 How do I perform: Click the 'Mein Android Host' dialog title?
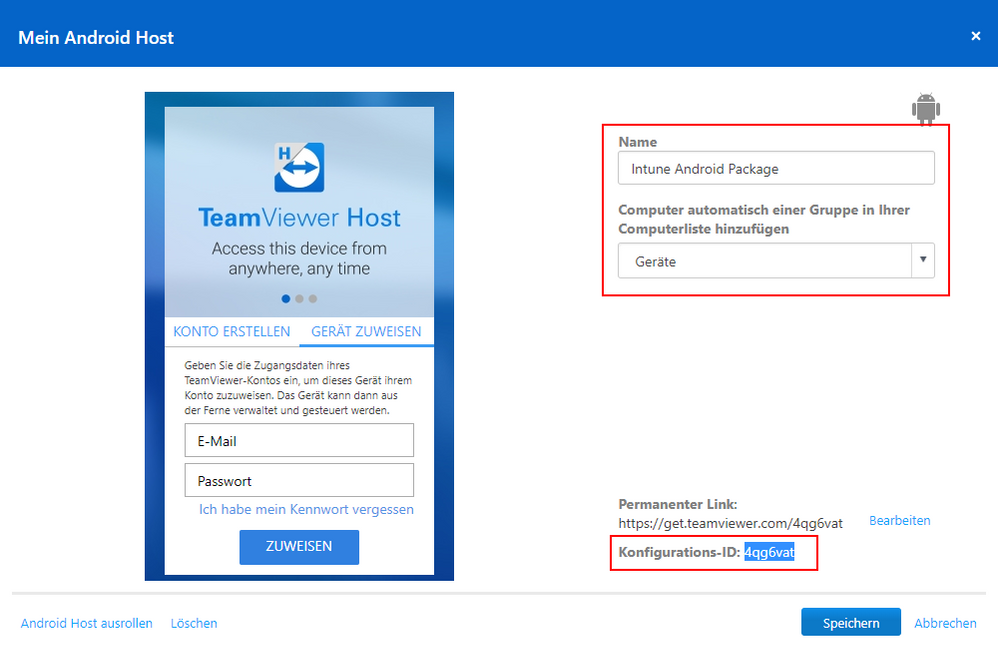pos(96,38)
